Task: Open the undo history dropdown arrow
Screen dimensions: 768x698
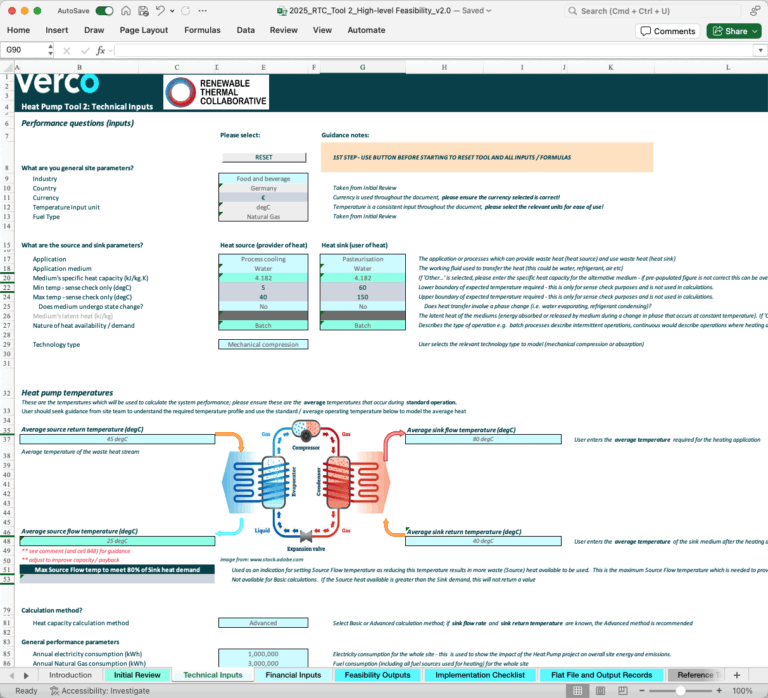Action: tap(172, 11)
